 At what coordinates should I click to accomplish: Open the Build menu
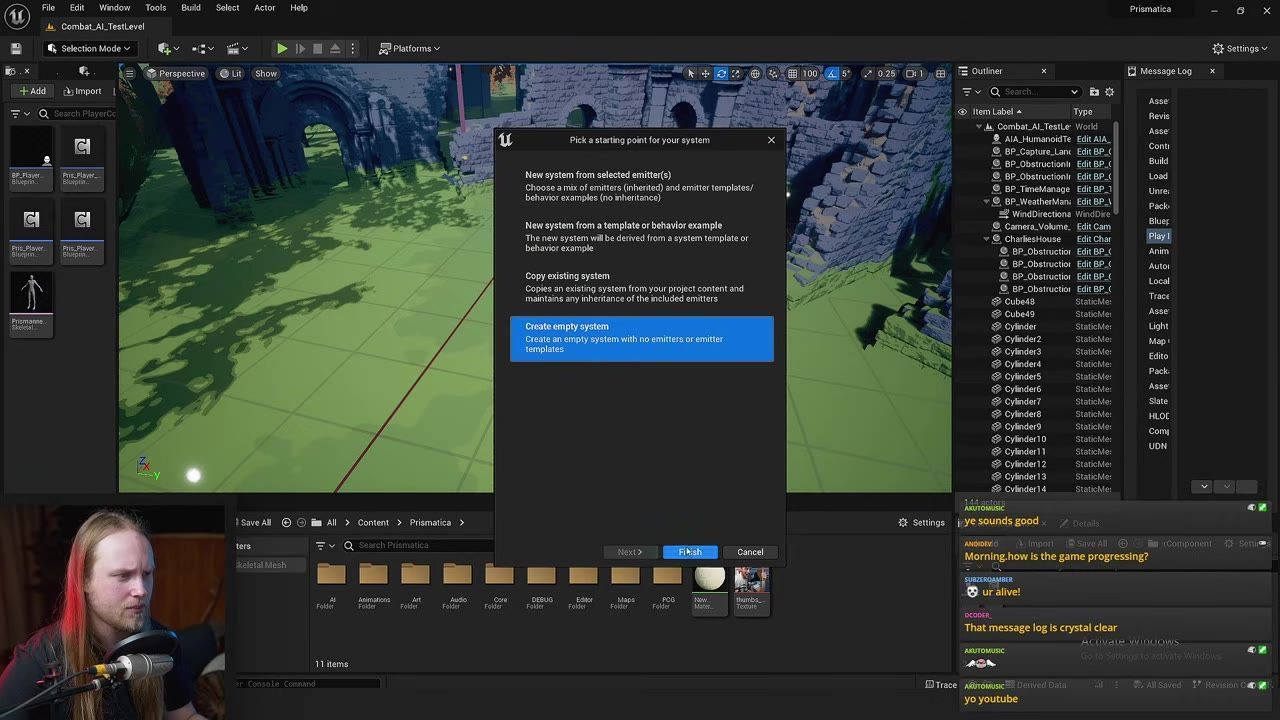click(190, 8)
